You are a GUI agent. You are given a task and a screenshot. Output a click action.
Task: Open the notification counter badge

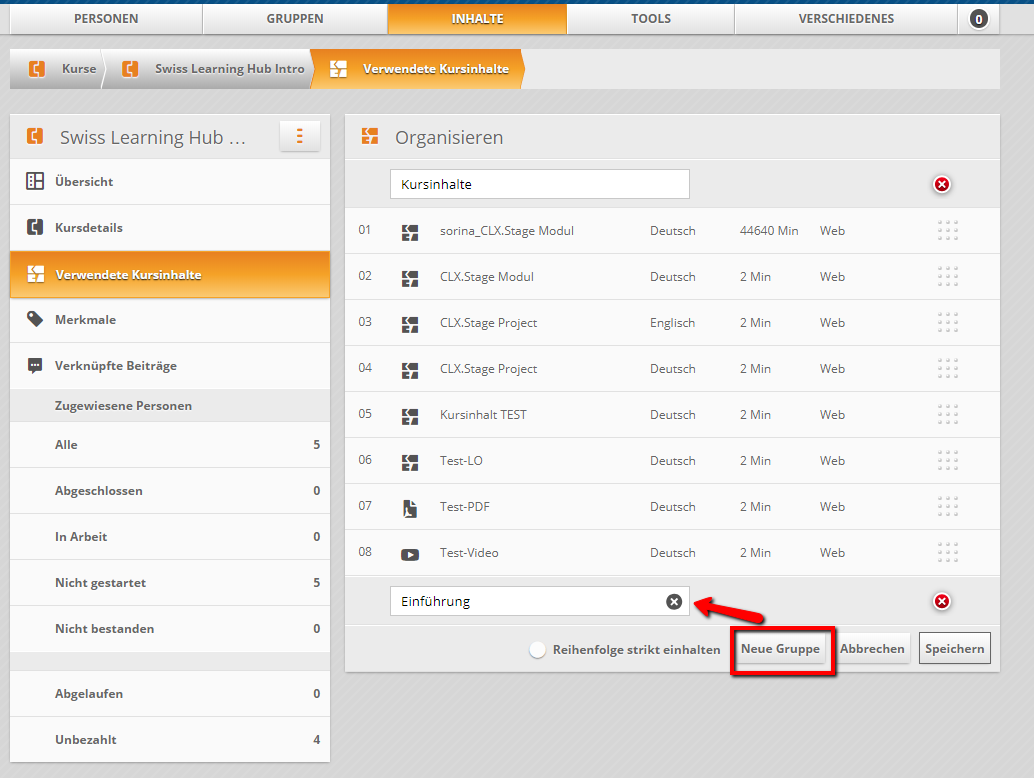978,19
